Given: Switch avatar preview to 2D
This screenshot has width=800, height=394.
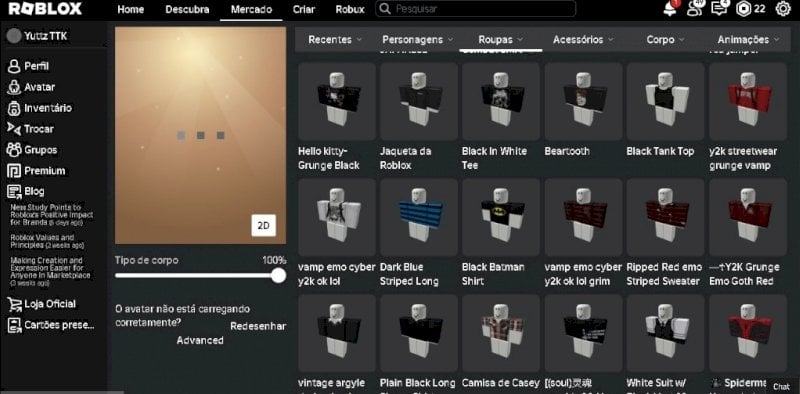Looking at the screenshot, I should pyautogui.click(x=263, y=226).
